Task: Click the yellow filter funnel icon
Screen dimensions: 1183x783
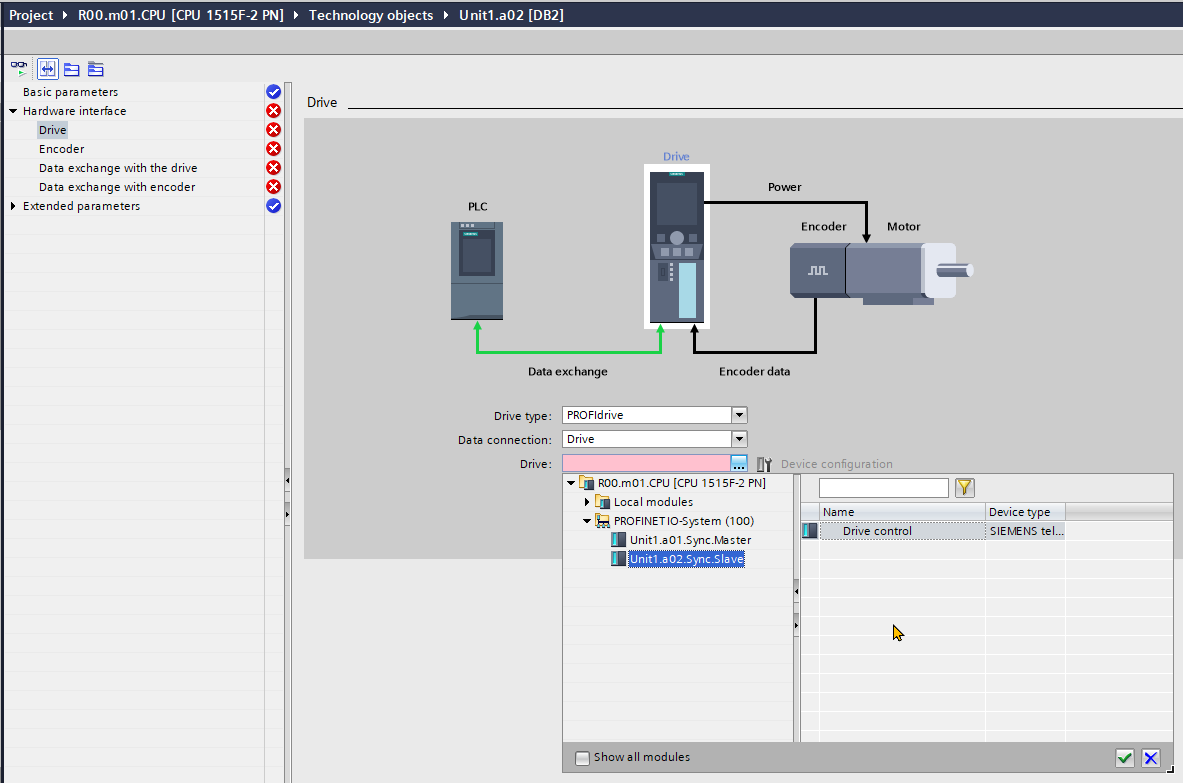Action: coord(965,488)
